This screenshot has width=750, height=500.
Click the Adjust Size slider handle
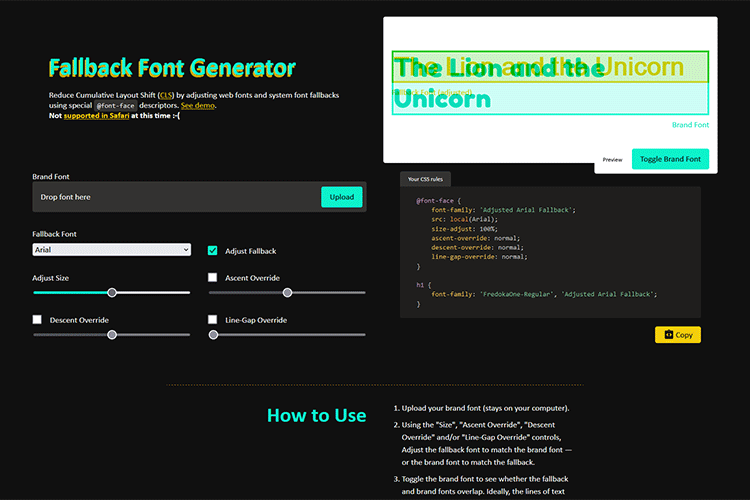point(112,293)
